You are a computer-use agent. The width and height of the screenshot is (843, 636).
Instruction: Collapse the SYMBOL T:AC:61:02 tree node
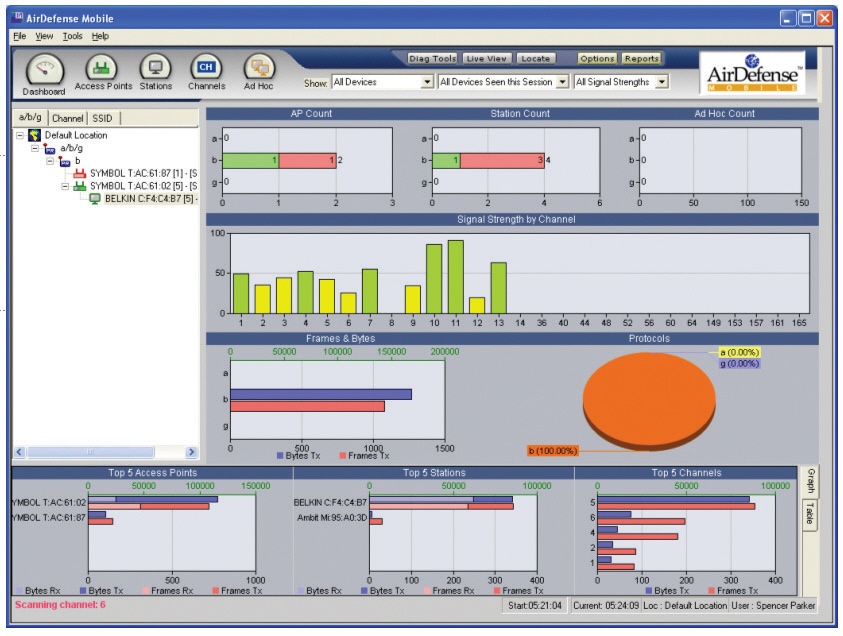(x=65, y=186)
